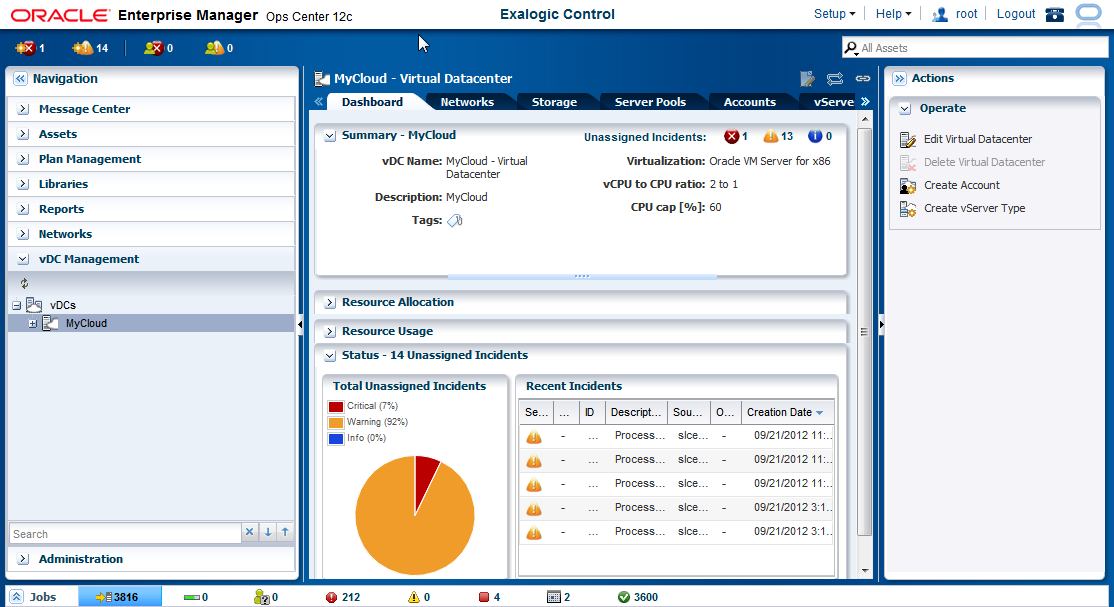The image size is (1114, 607).
Task: Expand the Resource Allocation panel
Action: click(x=330, y=303)
